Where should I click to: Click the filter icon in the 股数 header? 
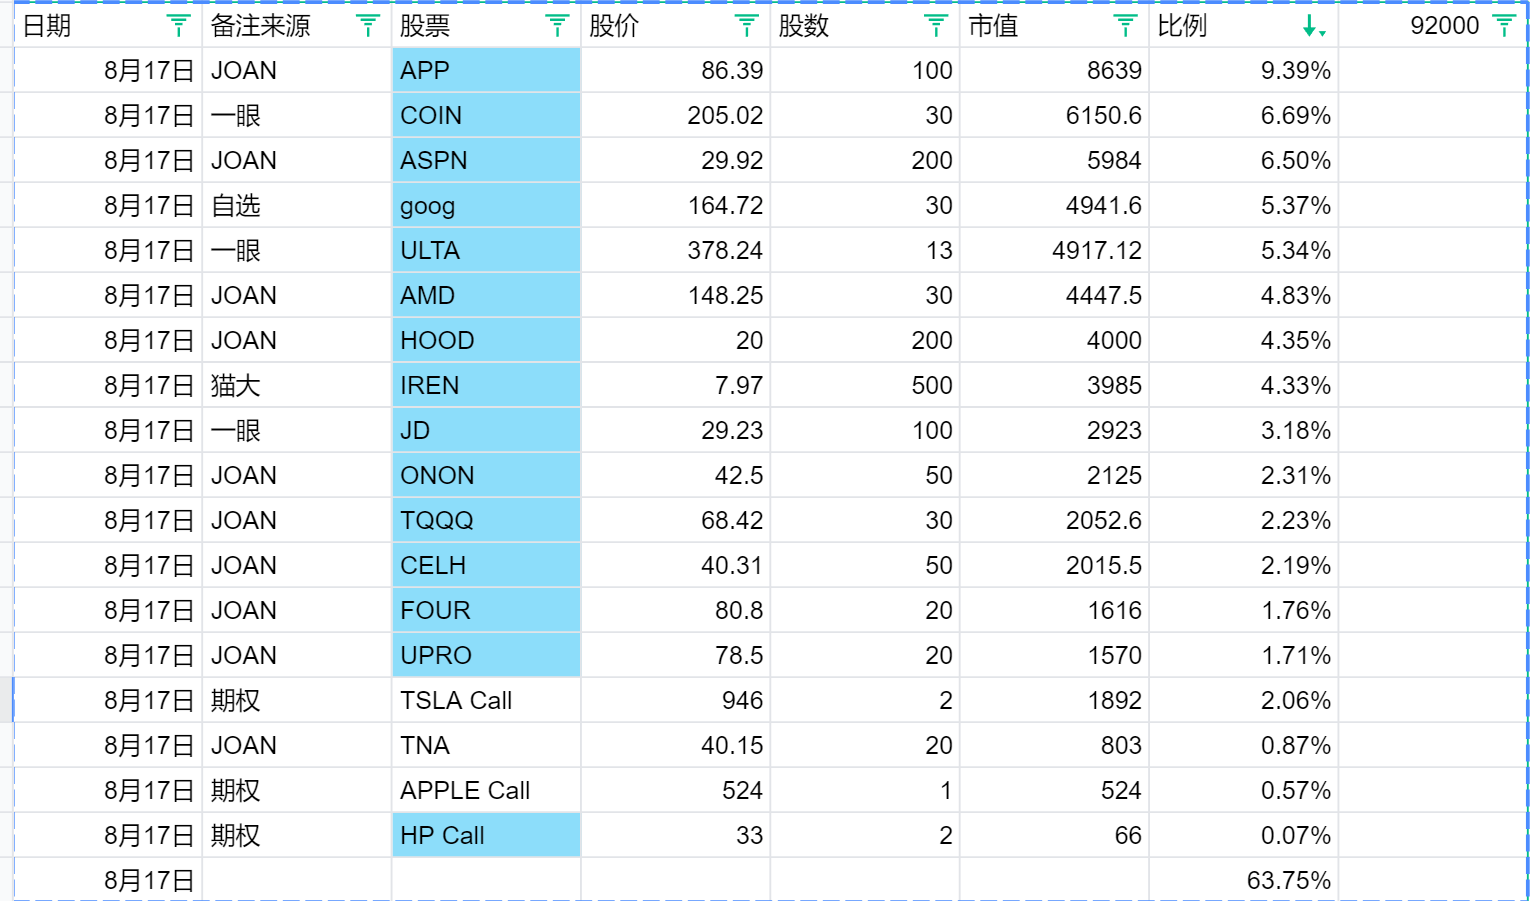[936, 26]
